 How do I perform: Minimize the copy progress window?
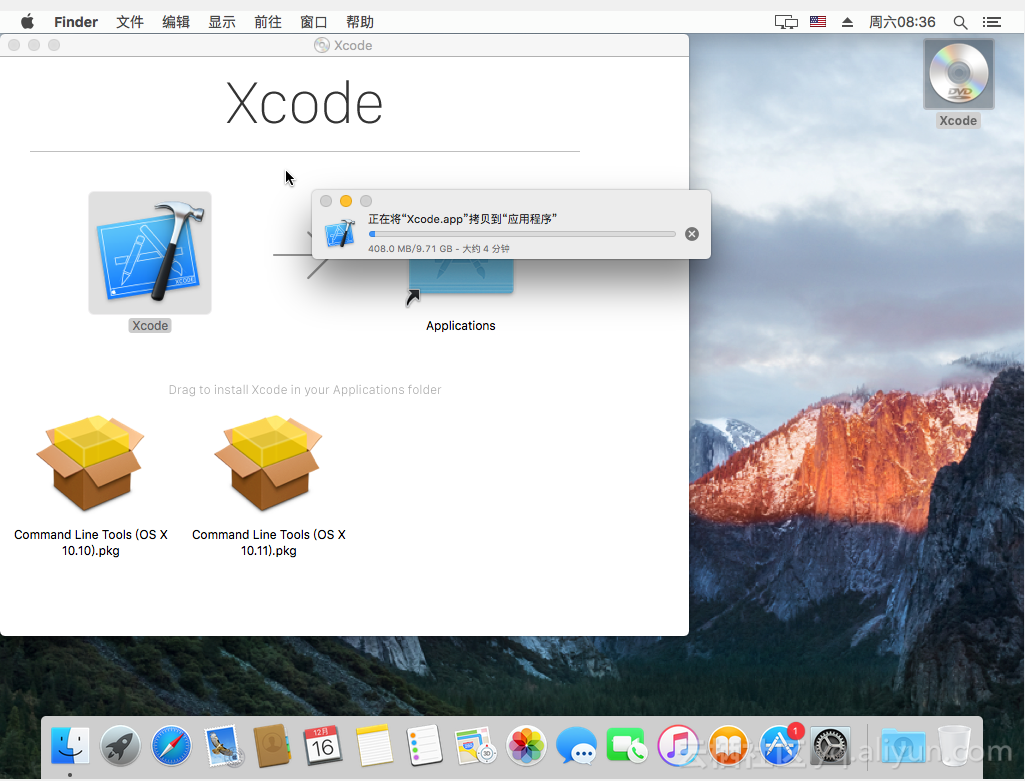tap(346, 201)
